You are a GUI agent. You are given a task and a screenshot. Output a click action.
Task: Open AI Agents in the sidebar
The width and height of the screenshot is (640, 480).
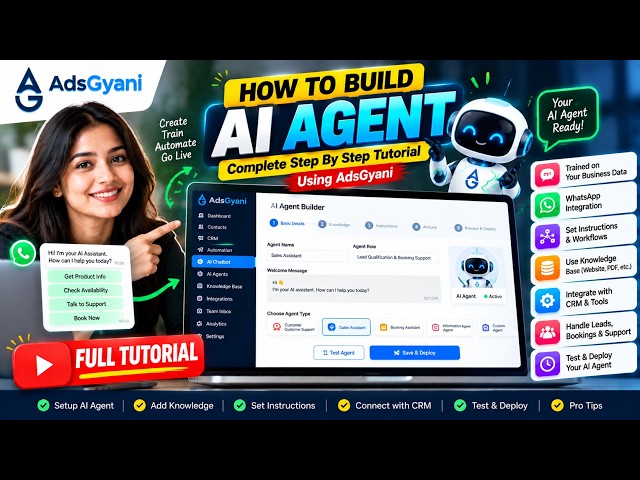coord(217,274)
